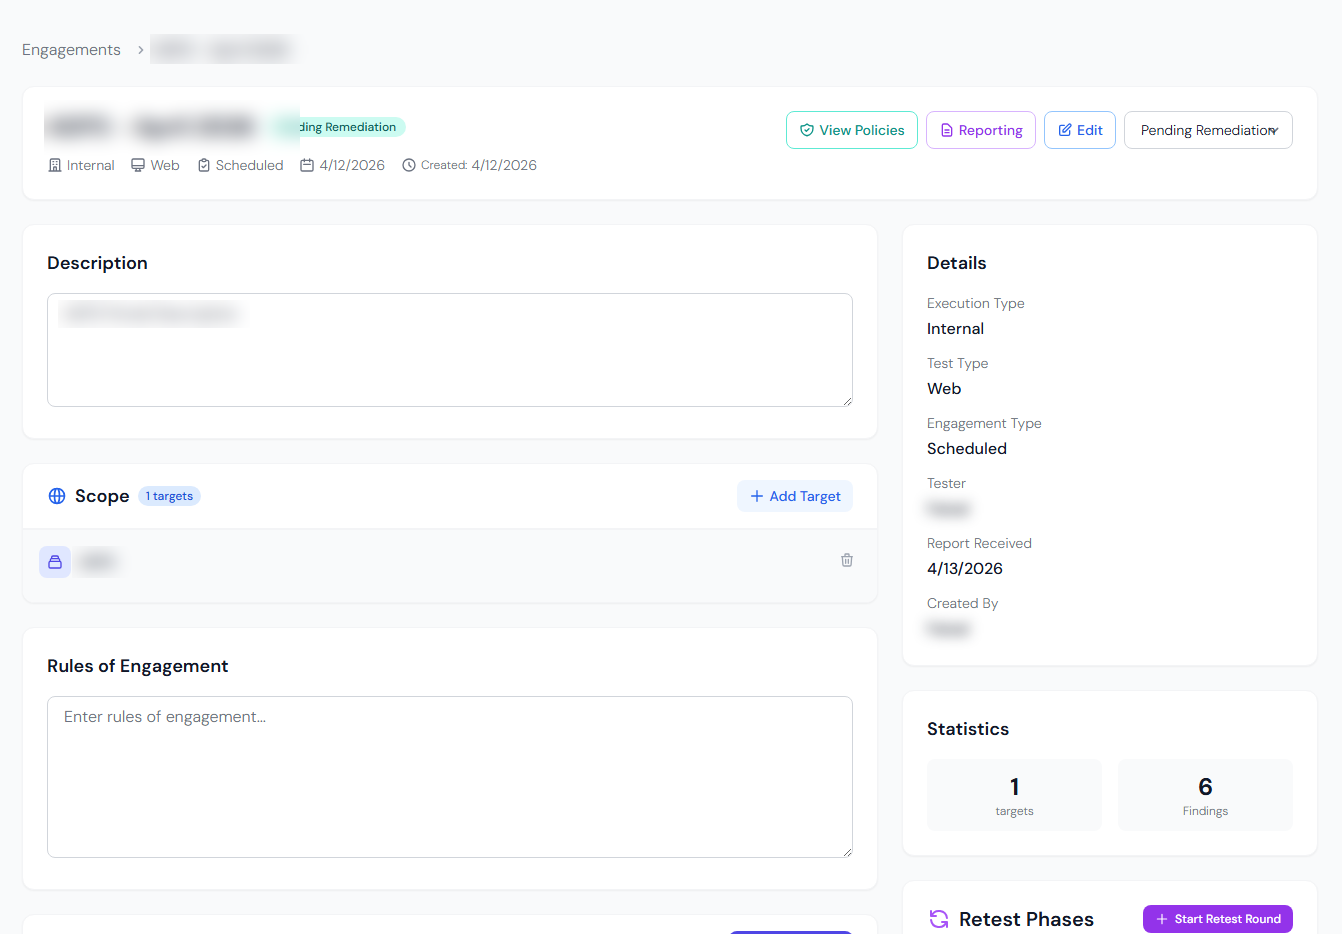Start a retest round
This screenshot has width=1342, height=934.
click(1217, 919)
